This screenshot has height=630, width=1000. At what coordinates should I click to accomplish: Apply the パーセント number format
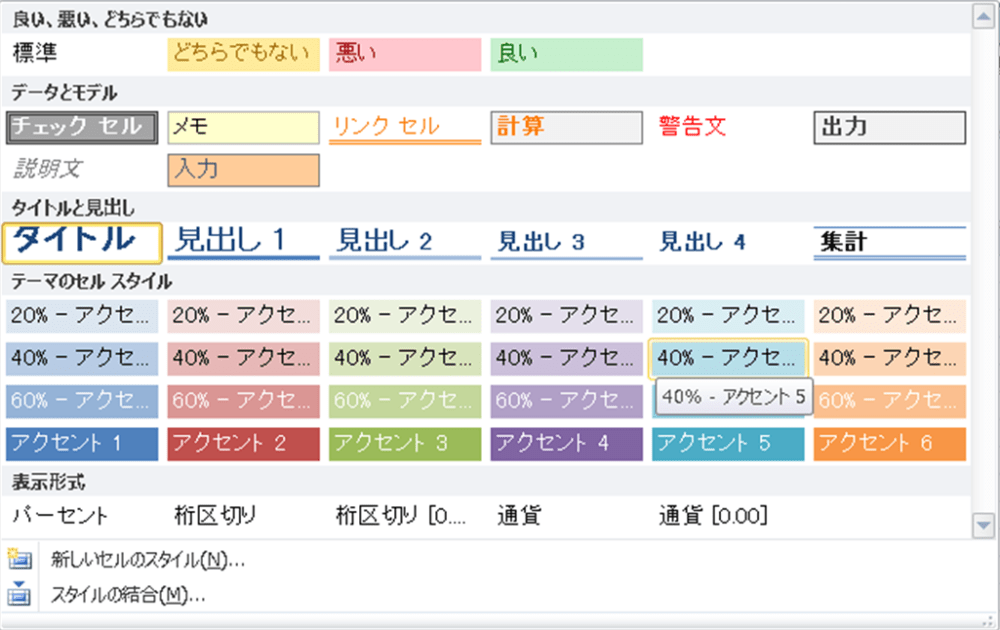point(60,516)
